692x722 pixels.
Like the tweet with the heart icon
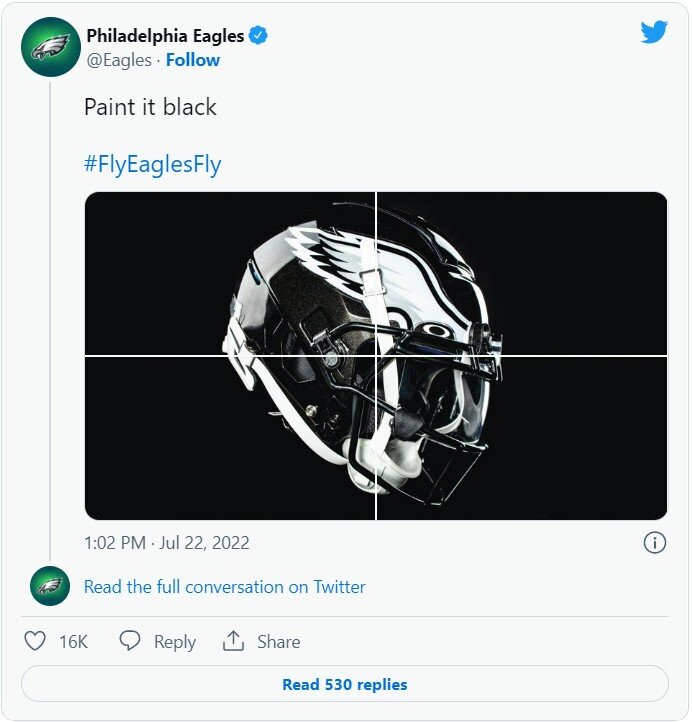tap(35, 641)
